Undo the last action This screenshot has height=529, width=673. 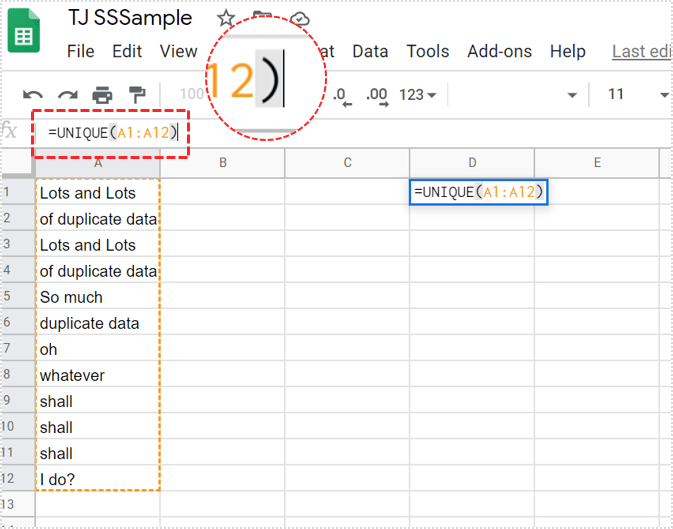32,96
